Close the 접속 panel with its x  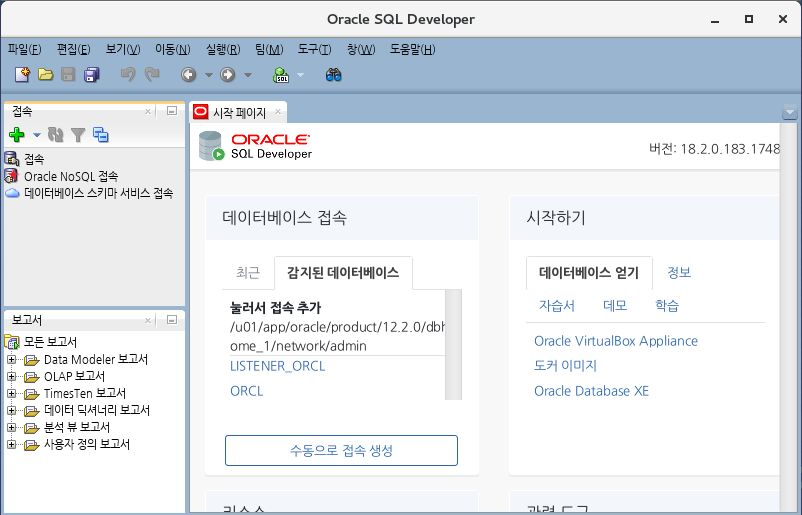tap(148, 111)
